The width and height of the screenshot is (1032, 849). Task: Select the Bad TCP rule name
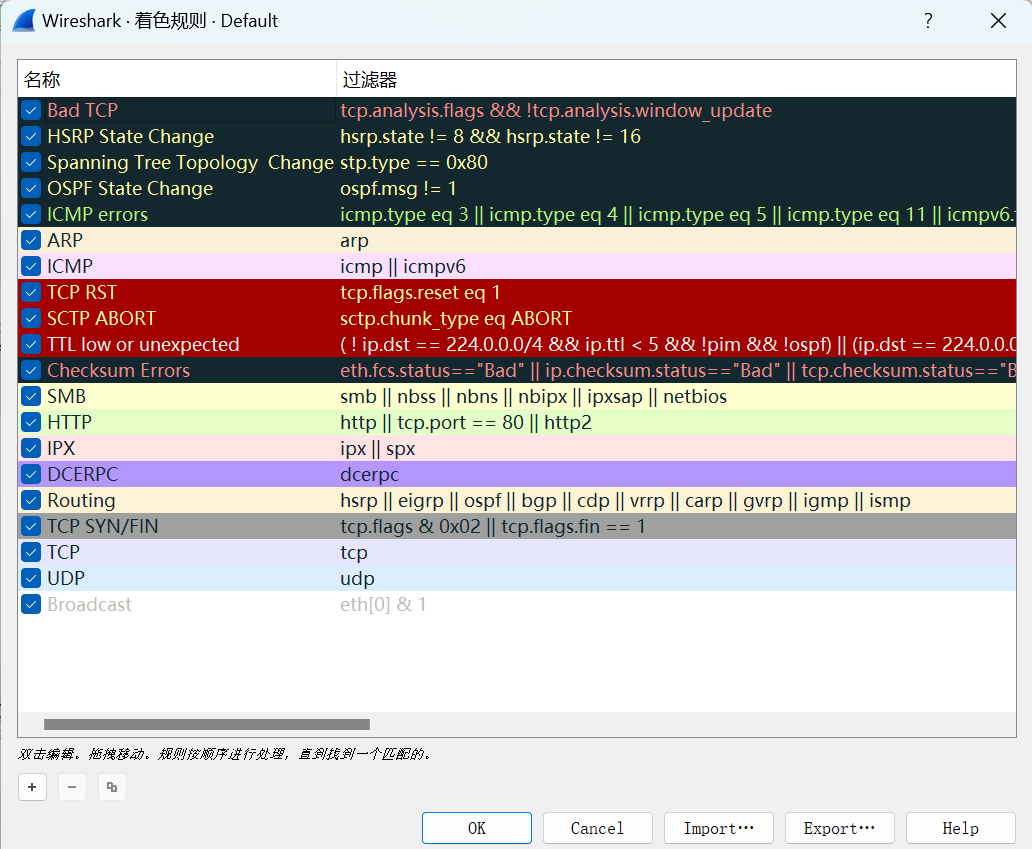pyautogui.click(x=82, y=110)
